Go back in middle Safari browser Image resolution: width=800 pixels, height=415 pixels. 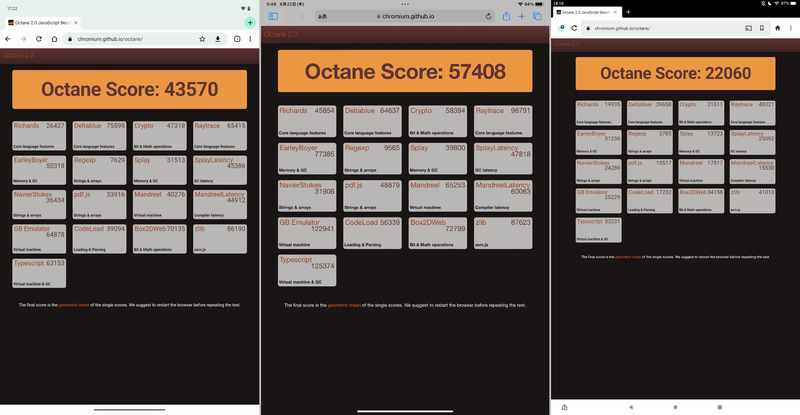288,16
